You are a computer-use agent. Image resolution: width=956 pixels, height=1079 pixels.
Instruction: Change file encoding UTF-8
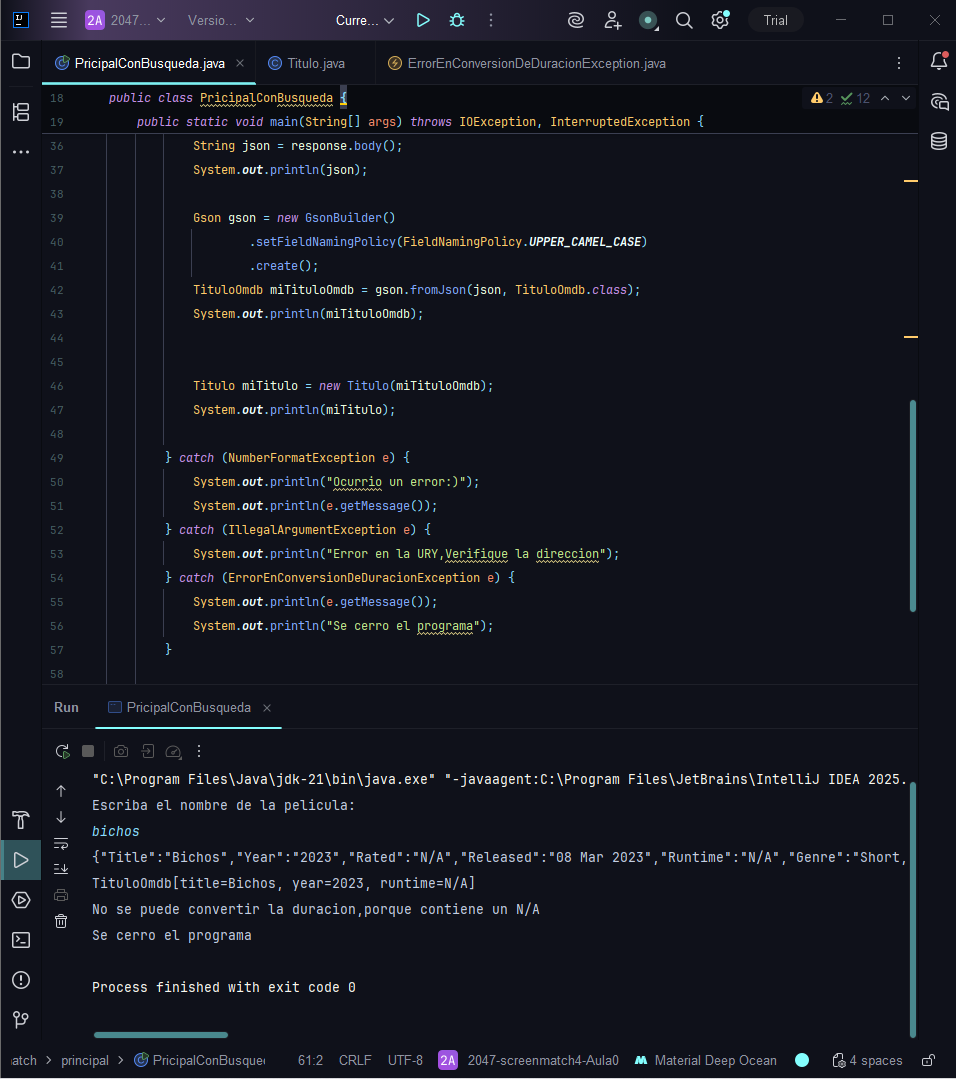pyautogui.click(x=405, y=1060)
